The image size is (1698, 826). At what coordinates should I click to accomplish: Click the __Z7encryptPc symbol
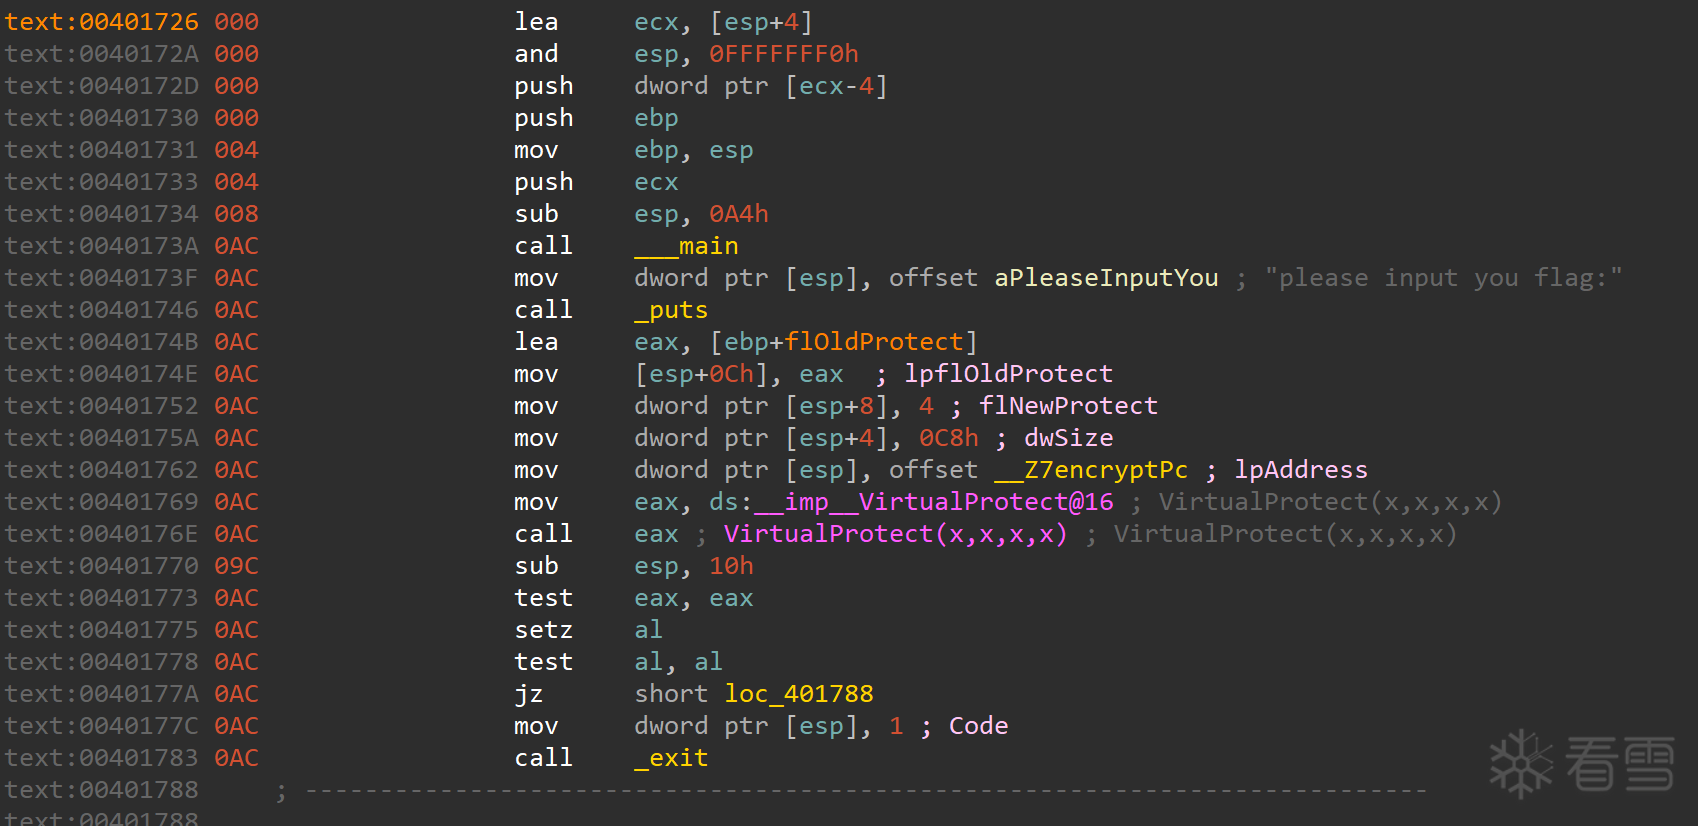[x=1091, y=470]
